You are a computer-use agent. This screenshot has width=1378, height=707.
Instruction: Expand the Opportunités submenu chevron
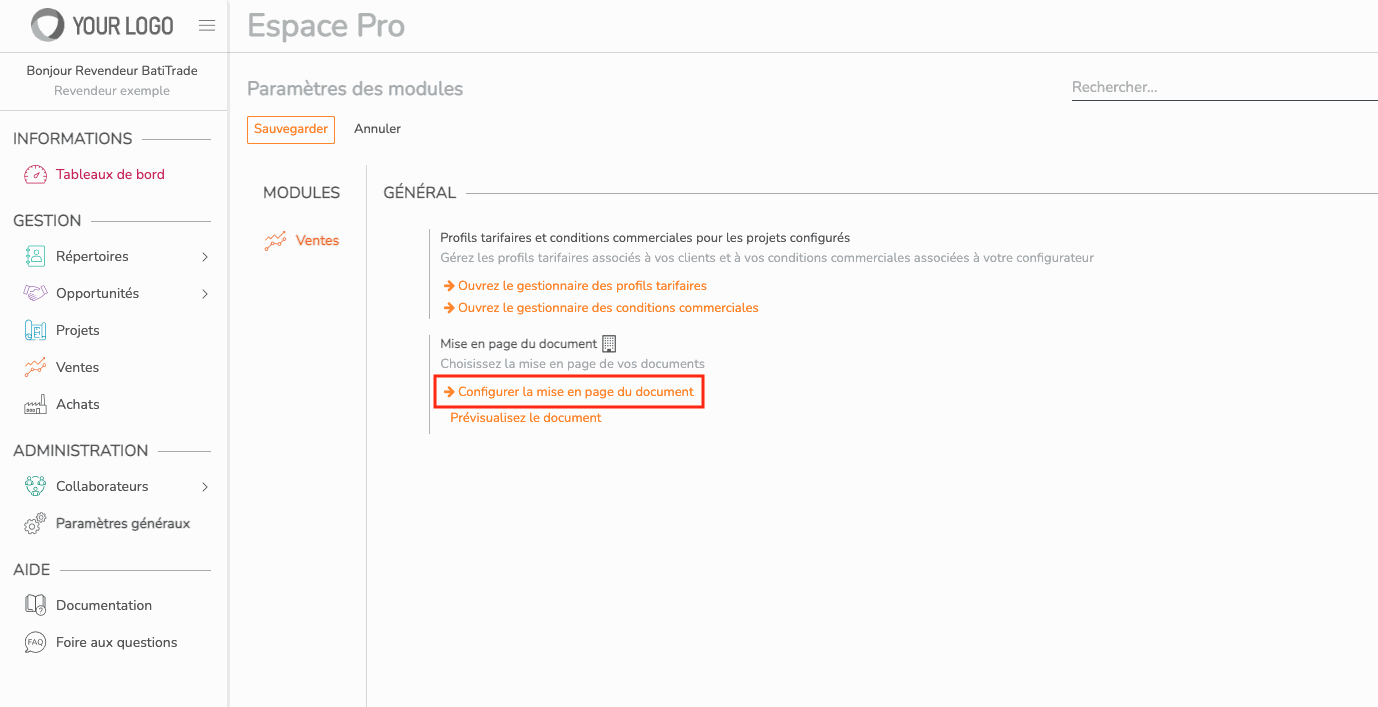205,294
